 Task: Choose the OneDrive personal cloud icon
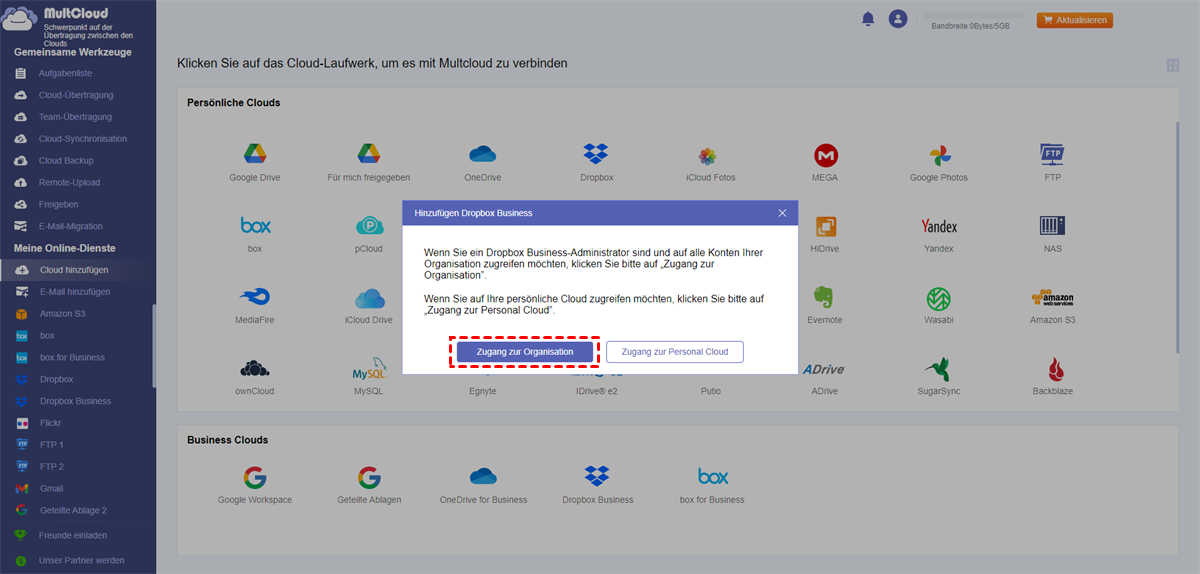[483, 154]
